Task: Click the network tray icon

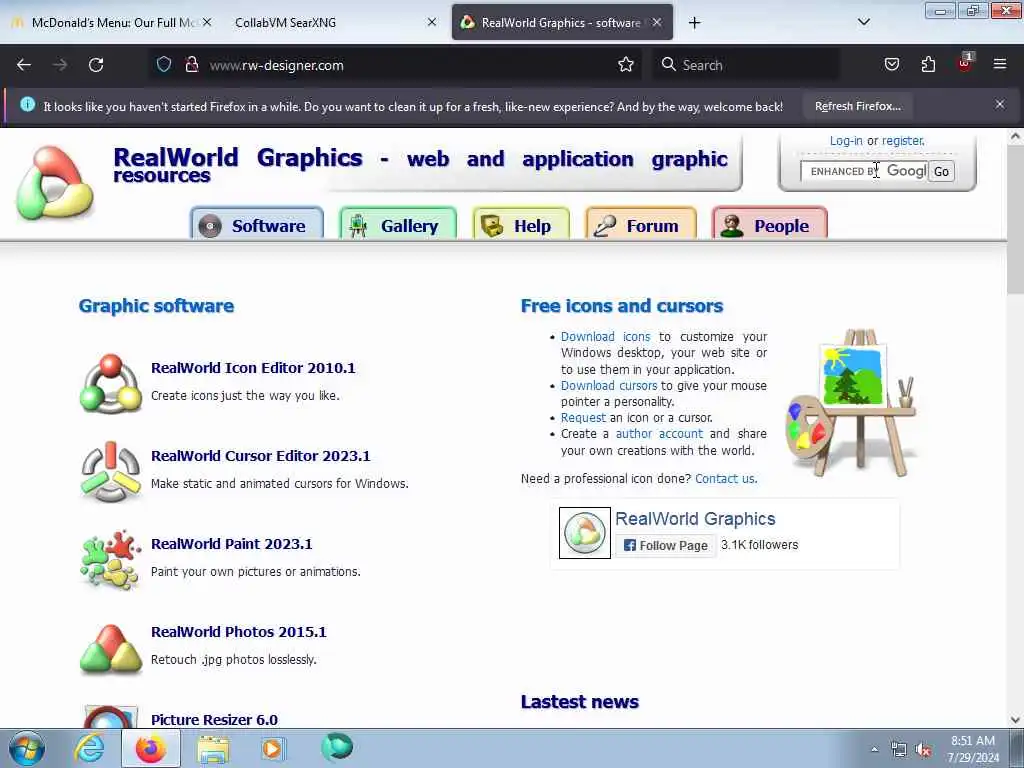Action: tap(899, 750)
